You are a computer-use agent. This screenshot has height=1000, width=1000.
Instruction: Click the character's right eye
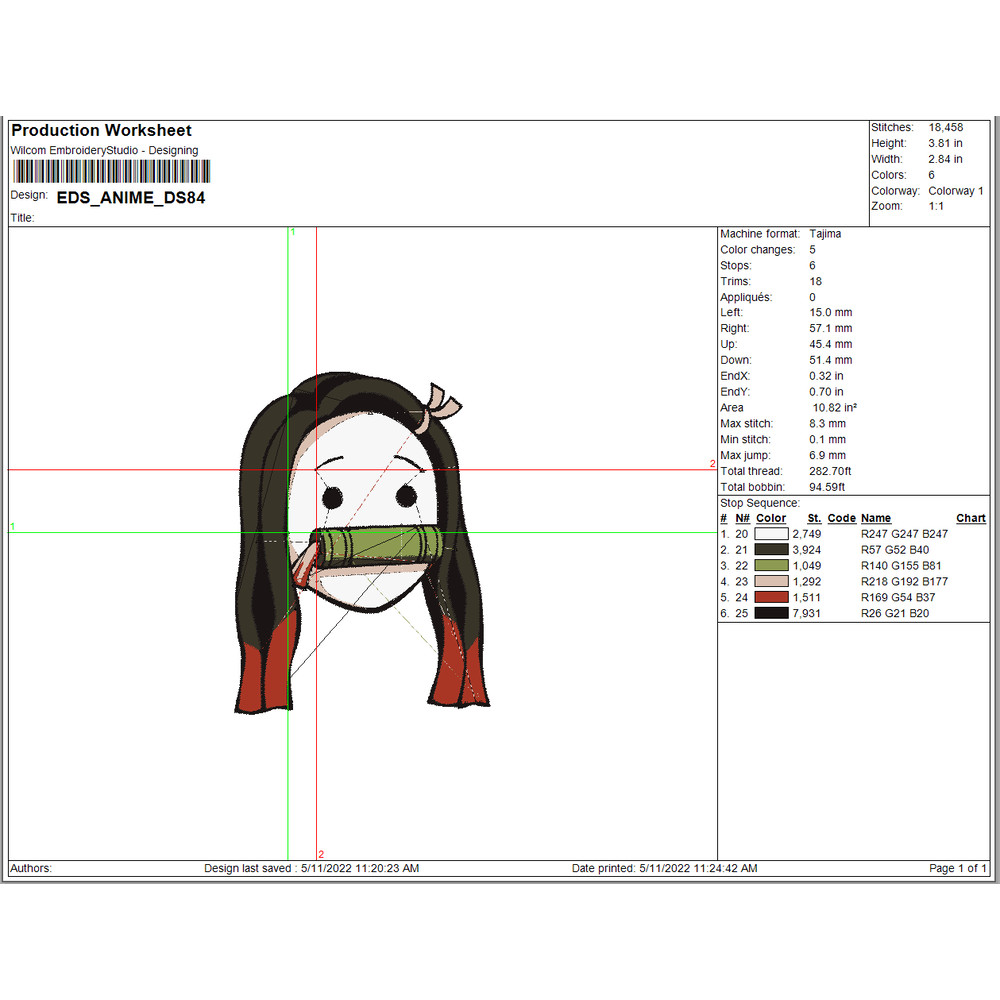[x=406, y=495]
